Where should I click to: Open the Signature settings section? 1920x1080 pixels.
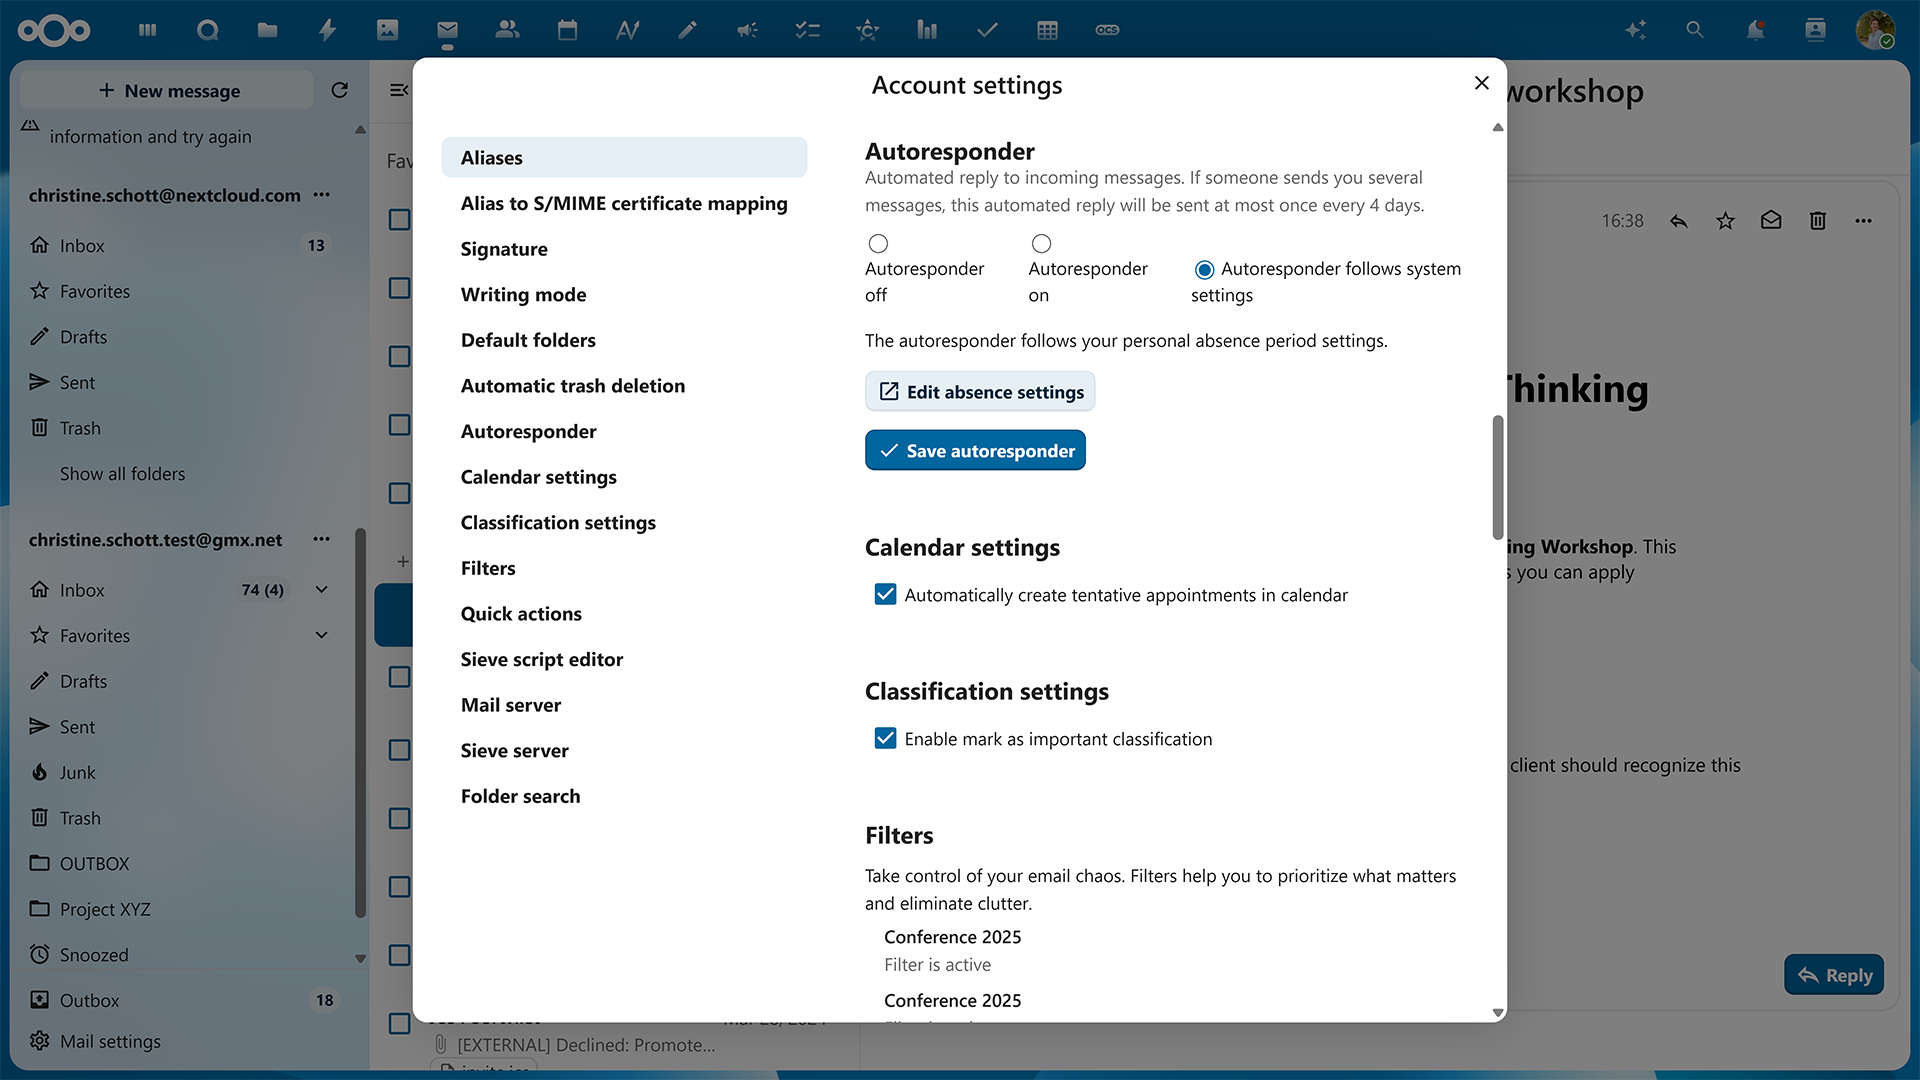[504, 249]
